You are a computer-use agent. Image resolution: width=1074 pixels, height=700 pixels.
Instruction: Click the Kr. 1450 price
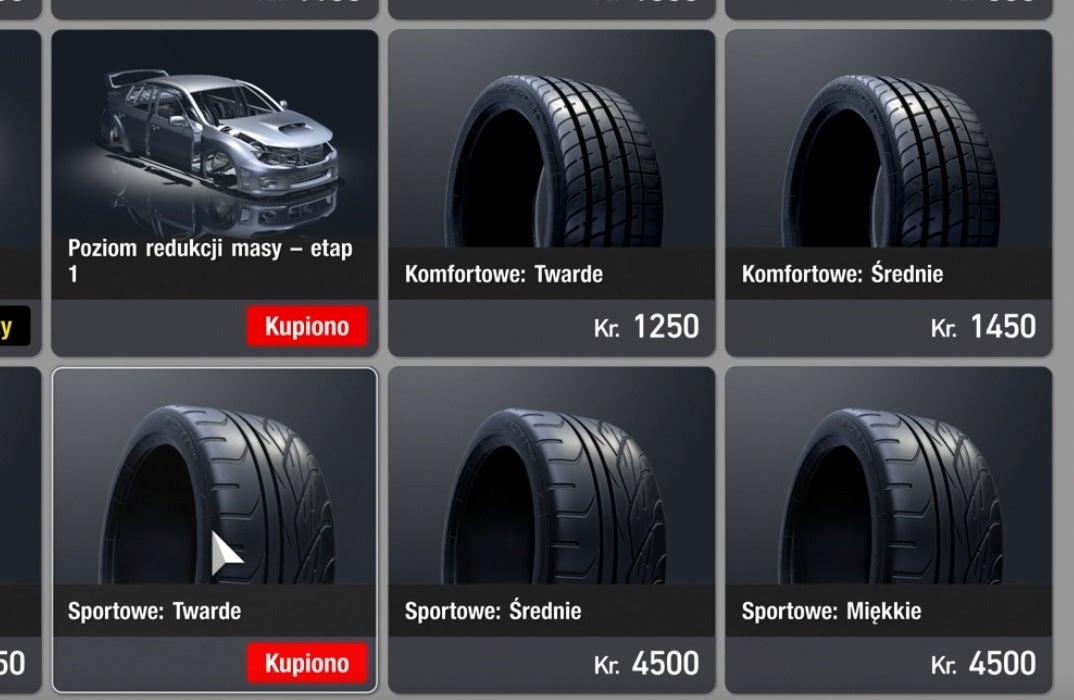coord(983,327)
